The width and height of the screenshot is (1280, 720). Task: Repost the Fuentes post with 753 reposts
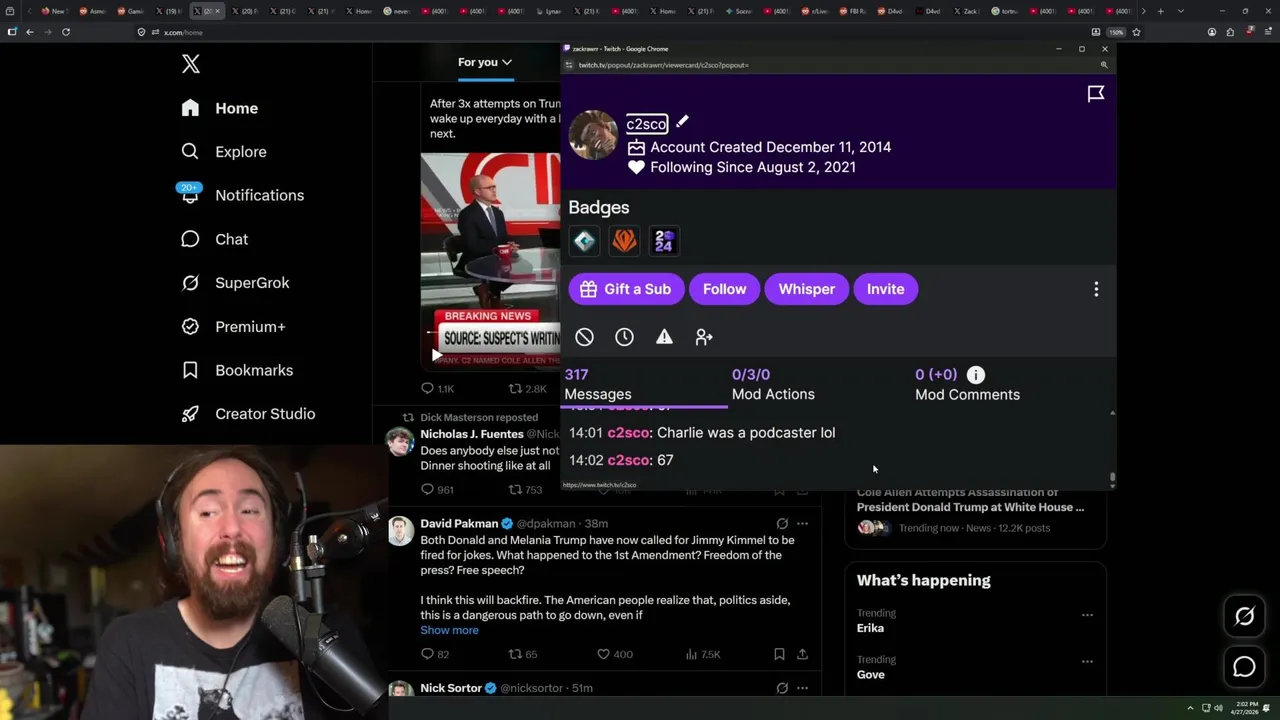click(526, 489)
